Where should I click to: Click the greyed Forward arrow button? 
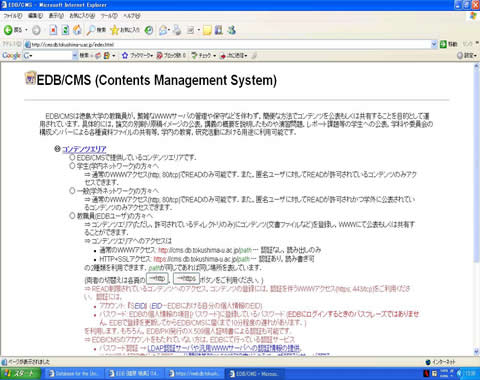pos(36,30)
